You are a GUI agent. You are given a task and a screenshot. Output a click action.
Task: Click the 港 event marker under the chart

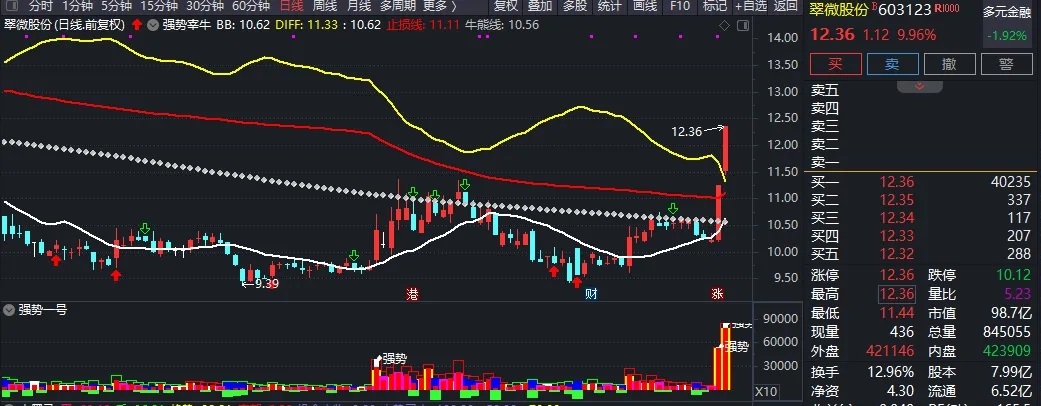point(412,293)
